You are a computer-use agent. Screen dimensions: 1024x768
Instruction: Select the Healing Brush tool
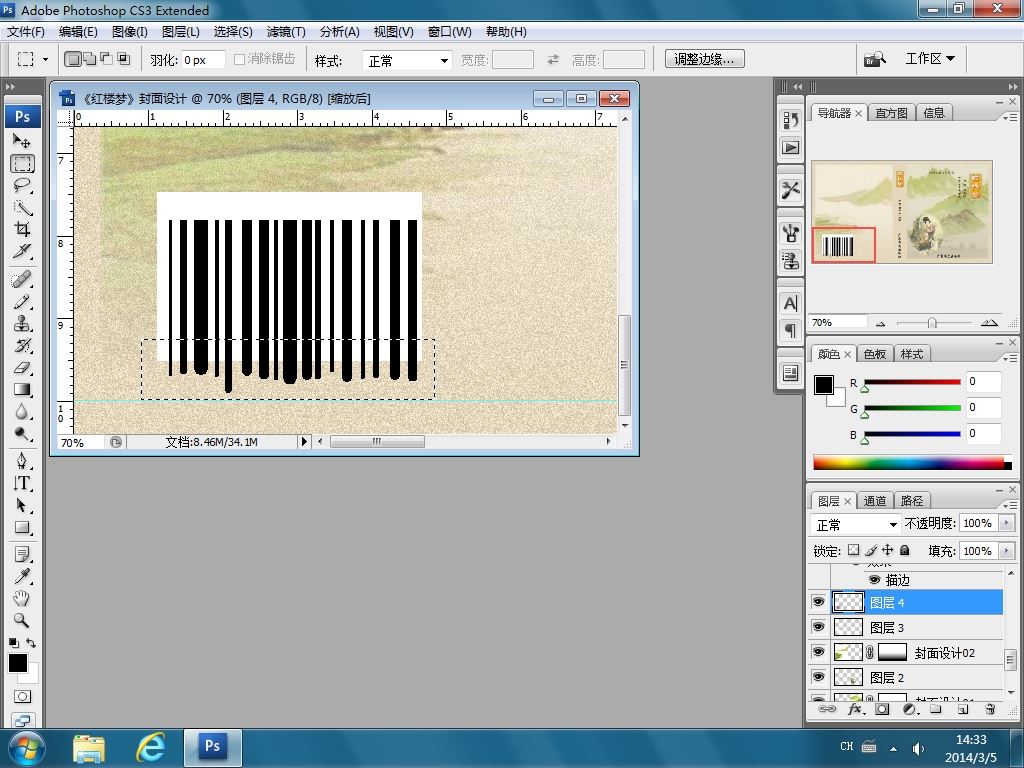[x=22, y=280]
